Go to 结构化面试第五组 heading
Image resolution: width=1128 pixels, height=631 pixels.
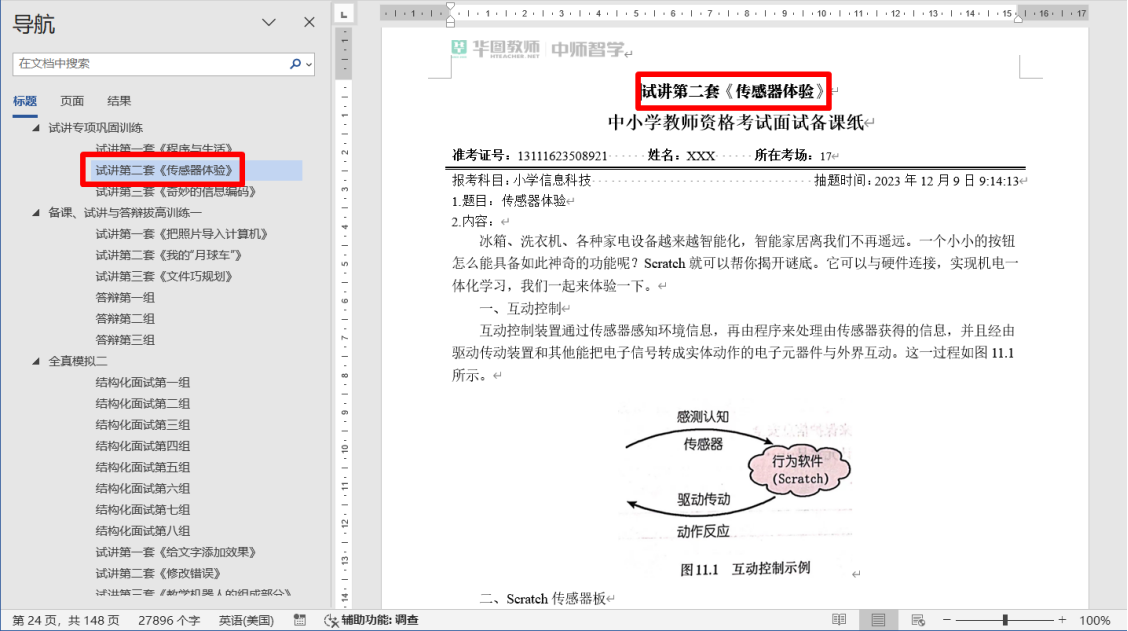click(142, 468)
